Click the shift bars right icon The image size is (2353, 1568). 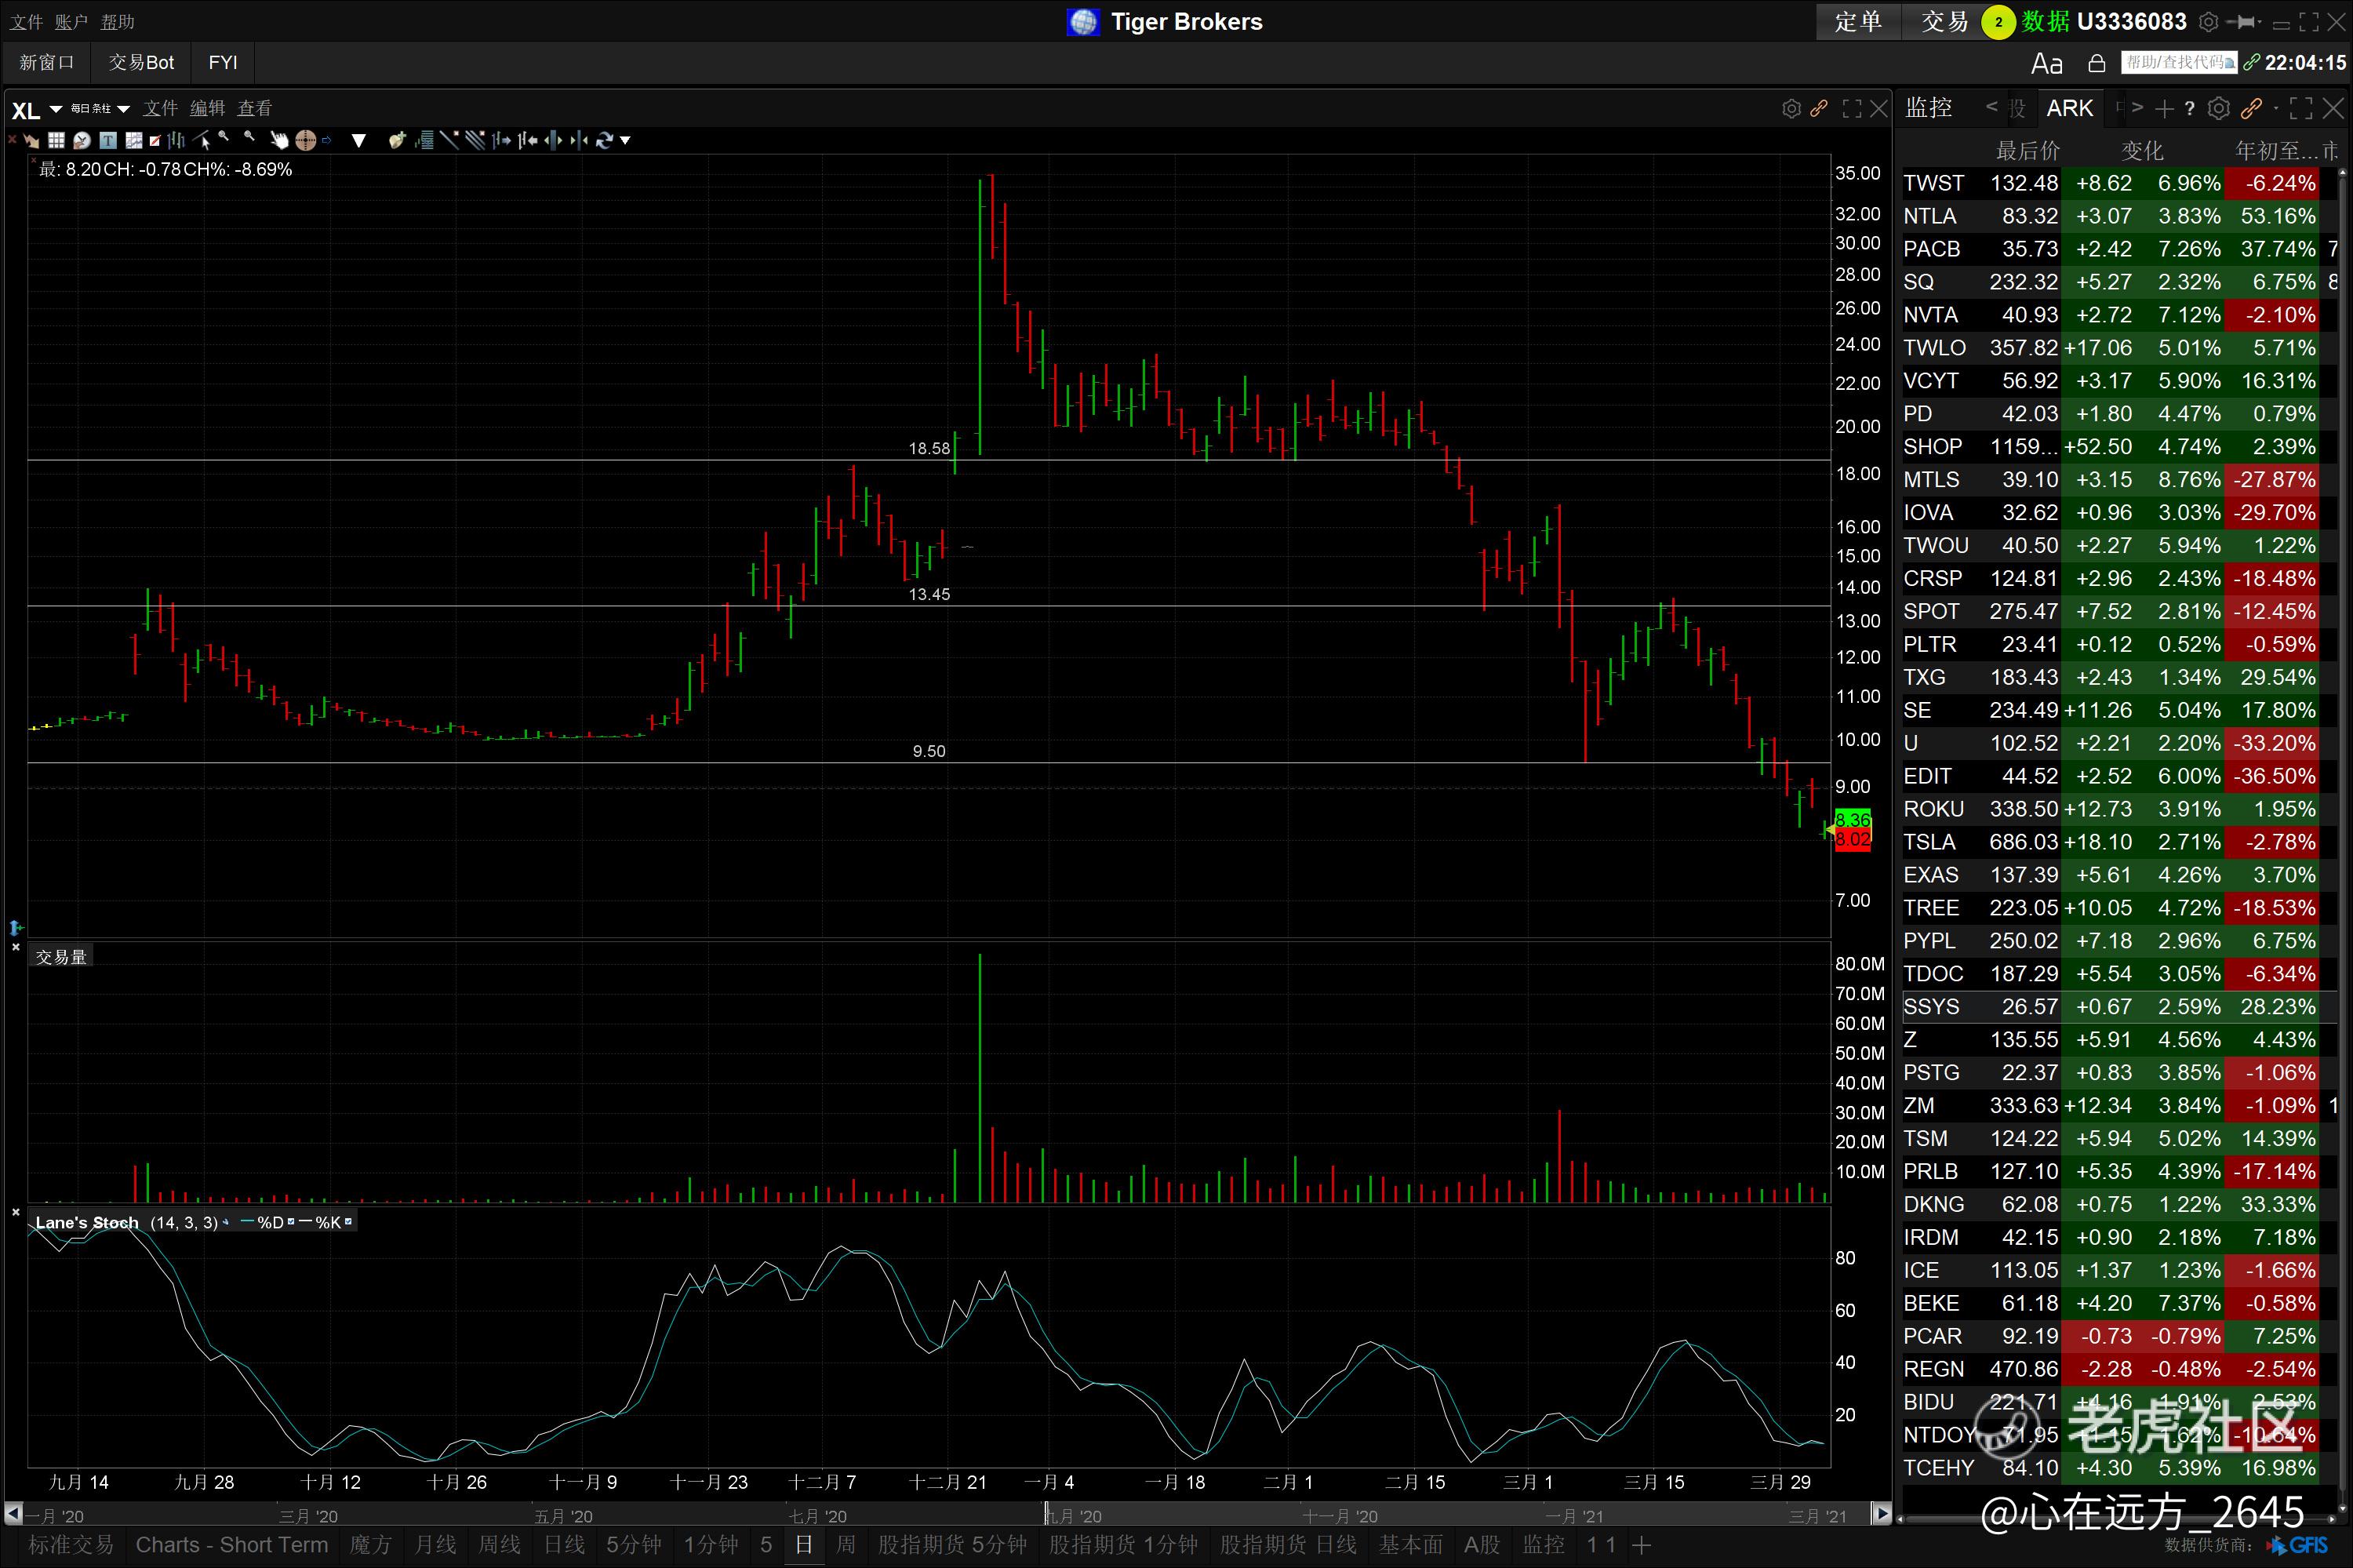coord(502,141)
